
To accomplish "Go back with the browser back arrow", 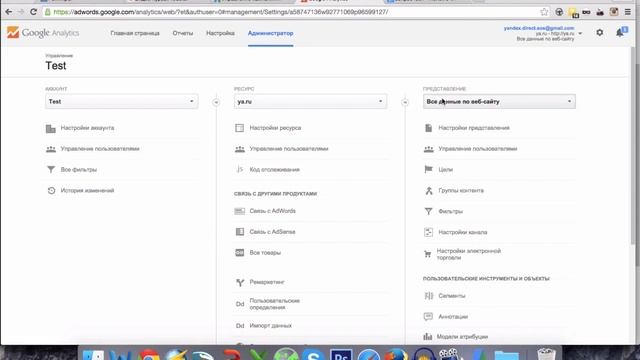I will (x=9, y=12).
